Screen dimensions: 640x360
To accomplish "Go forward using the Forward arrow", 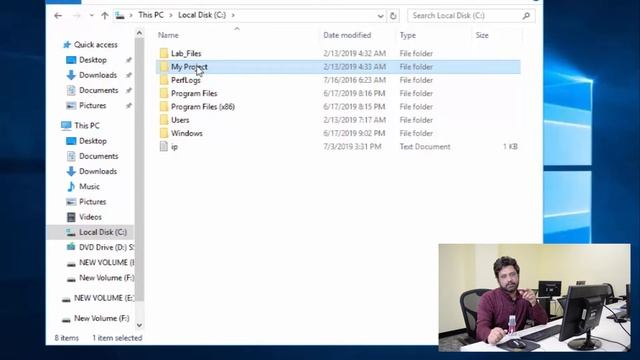I will 77,16.
